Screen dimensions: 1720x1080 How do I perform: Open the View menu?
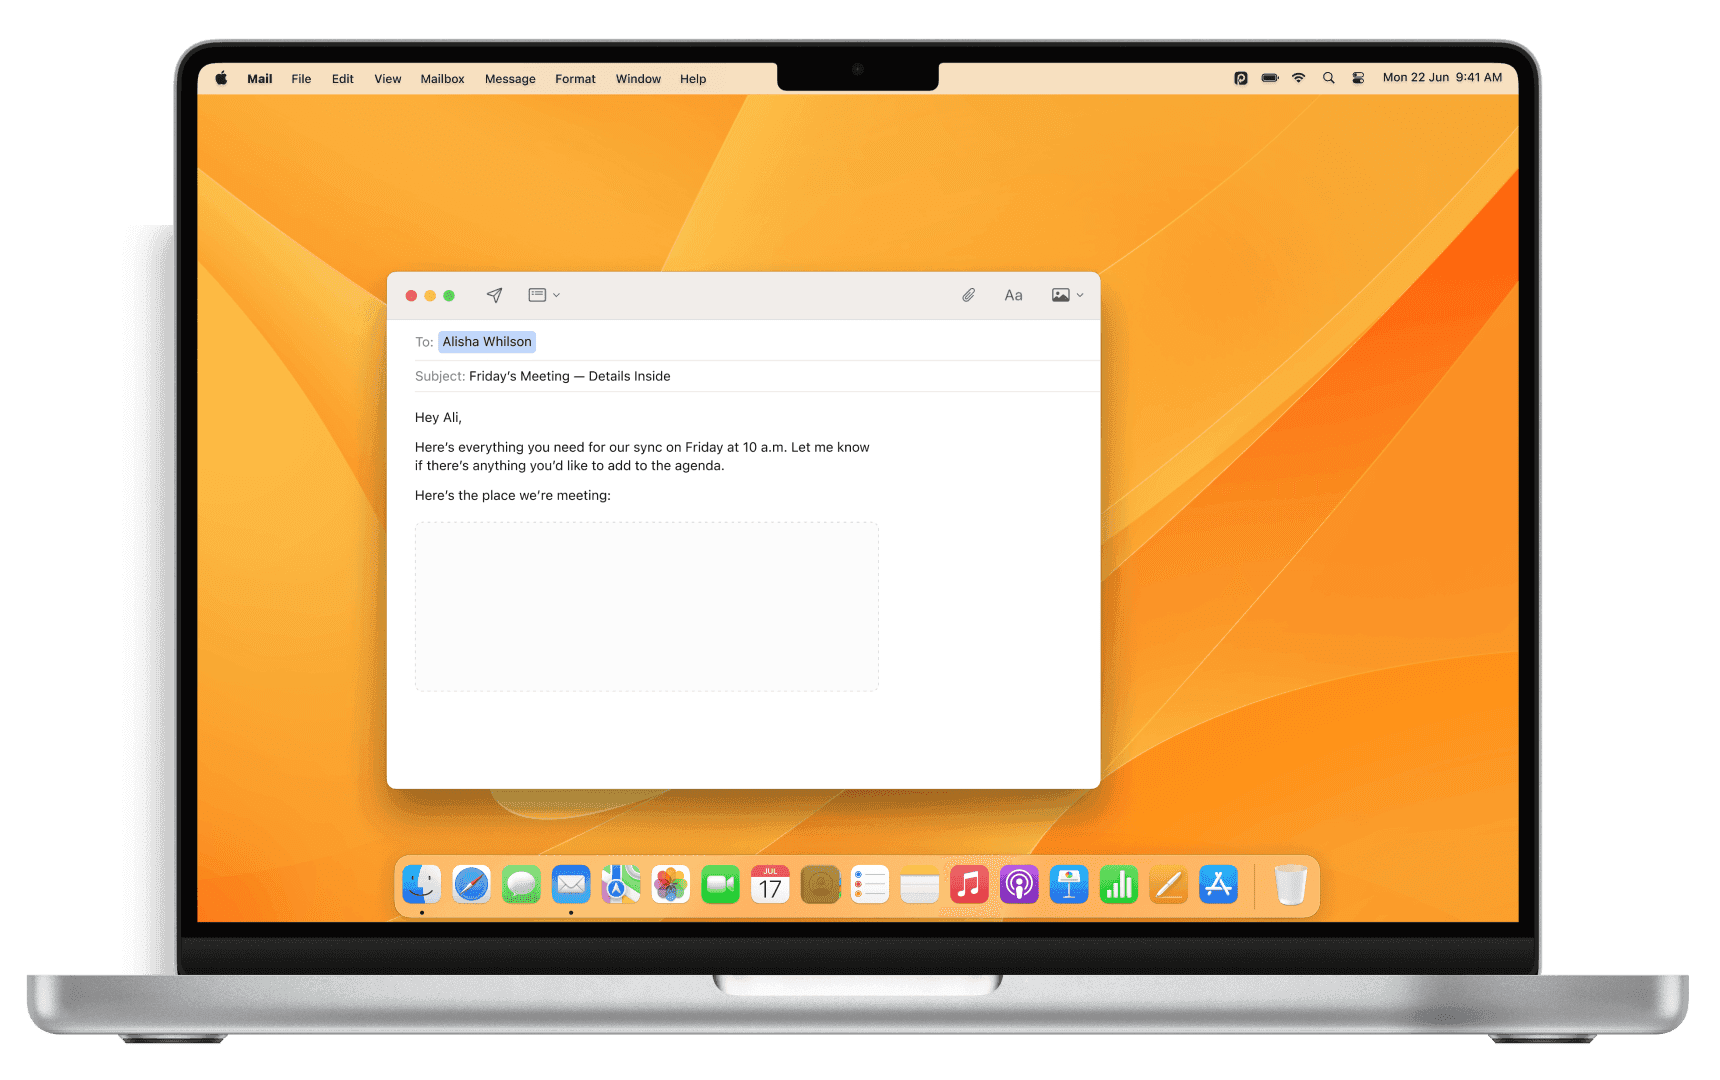click(388, 79)
